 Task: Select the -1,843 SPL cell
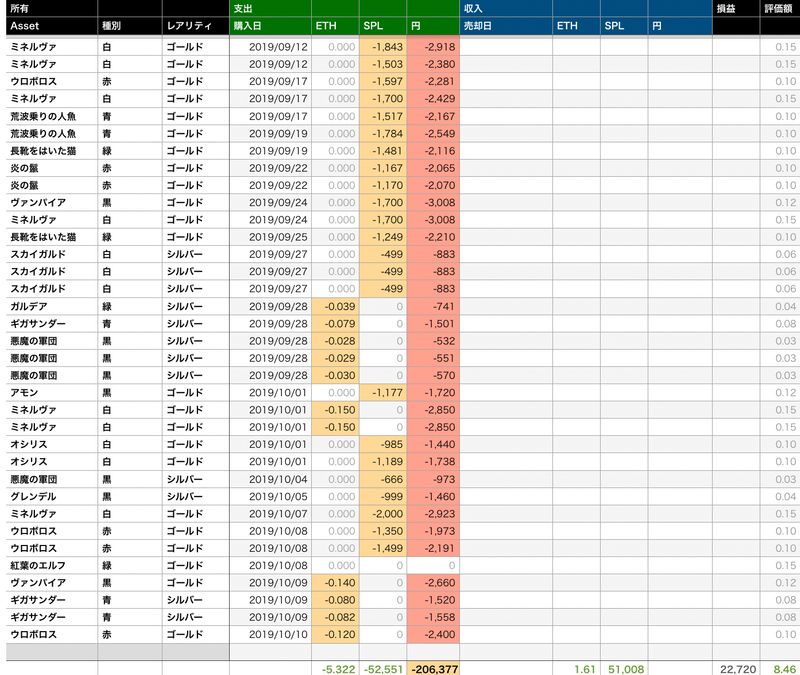point(386,48)
